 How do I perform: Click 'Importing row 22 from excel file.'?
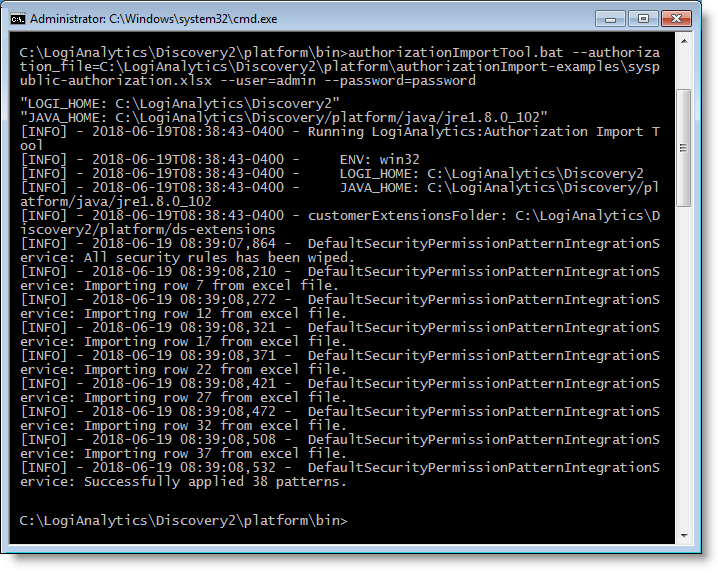tap(215, 369)
